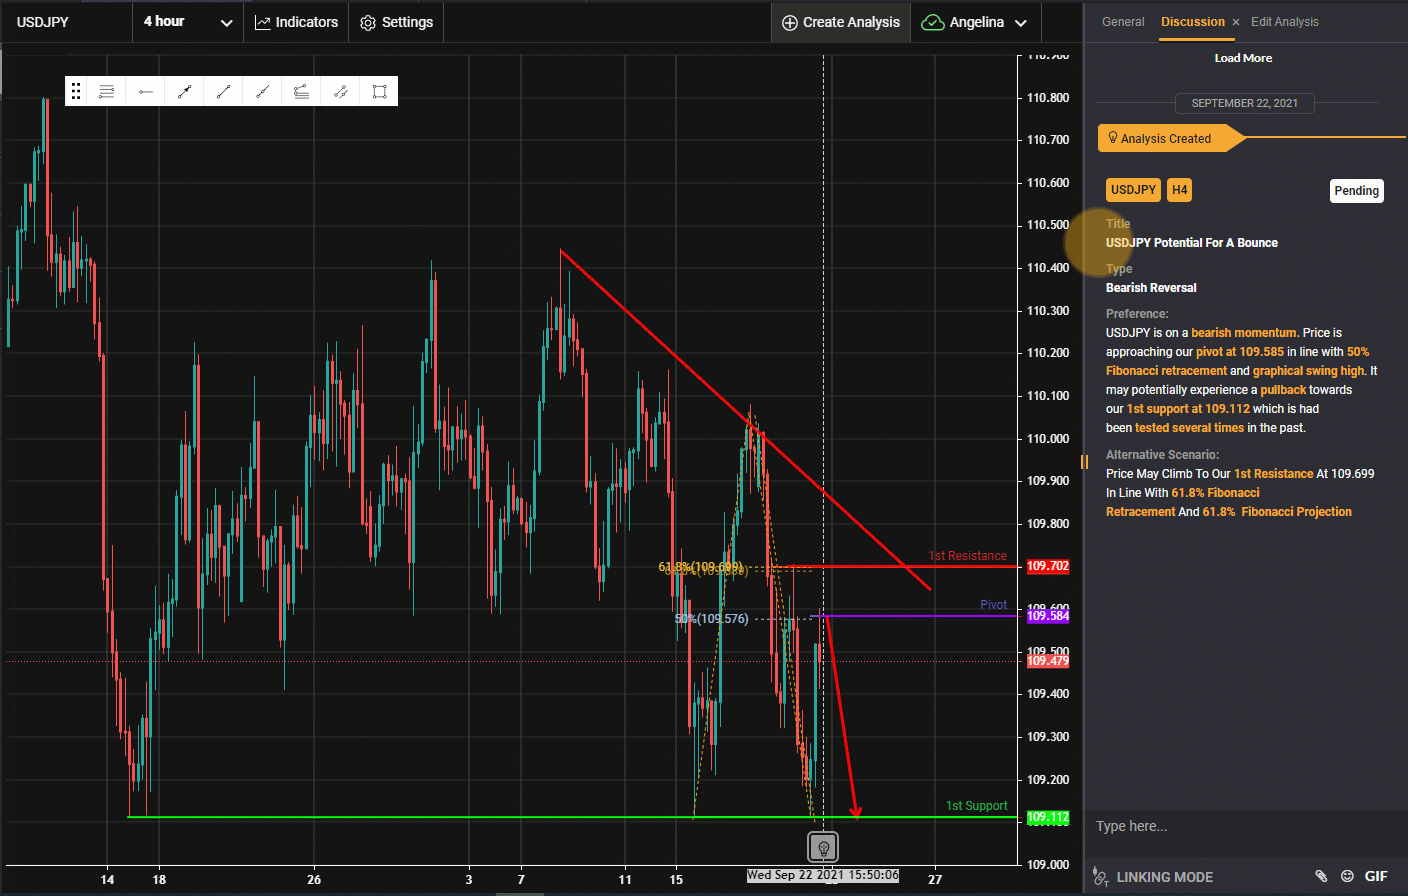Screen dimensions: 1408x896
Task: Click the Pending status badge
Action: tap(1357, 191)
